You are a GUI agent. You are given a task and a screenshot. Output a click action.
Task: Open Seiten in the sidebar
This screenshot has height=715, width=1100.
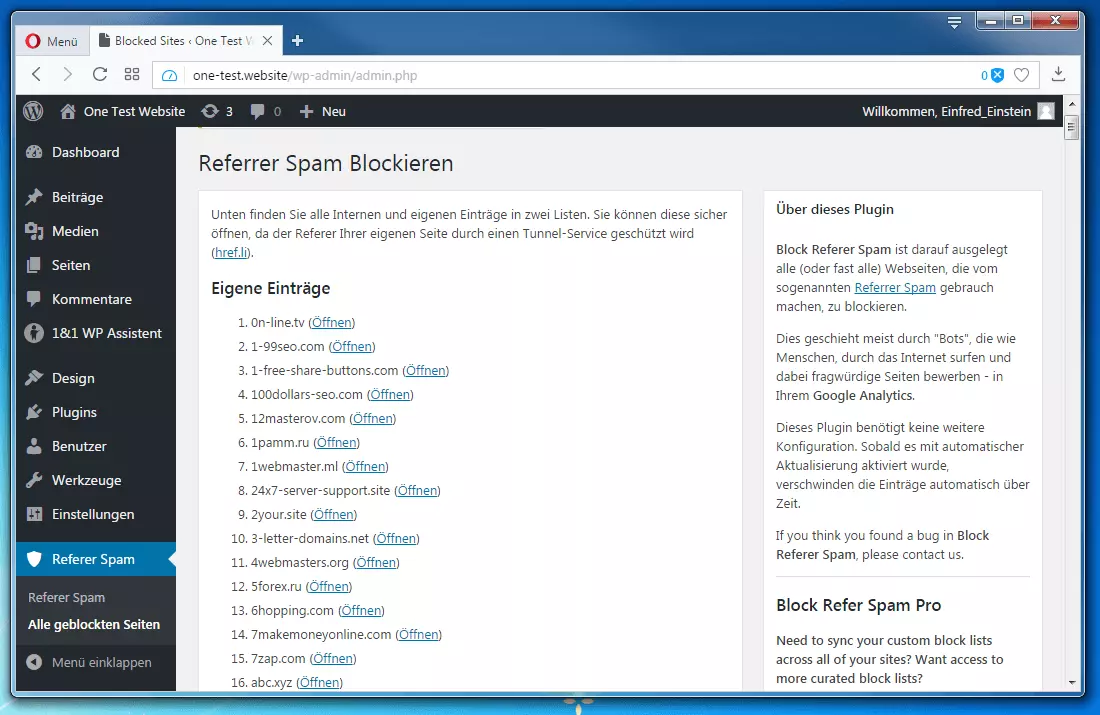point(96,265)
